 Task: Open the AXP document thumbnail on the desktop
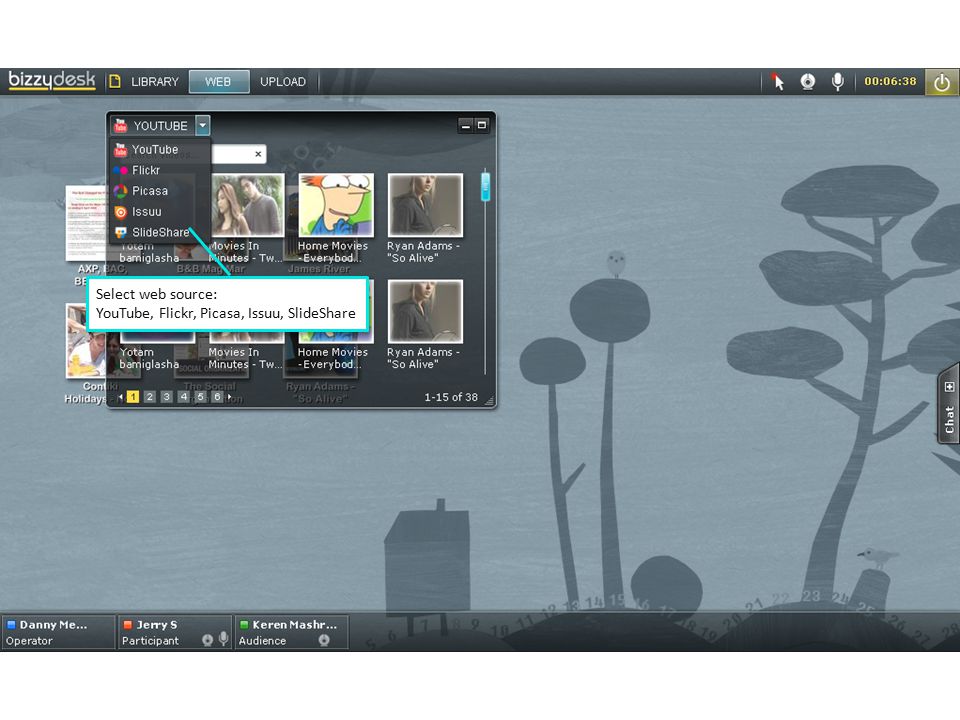coord(86,223)
